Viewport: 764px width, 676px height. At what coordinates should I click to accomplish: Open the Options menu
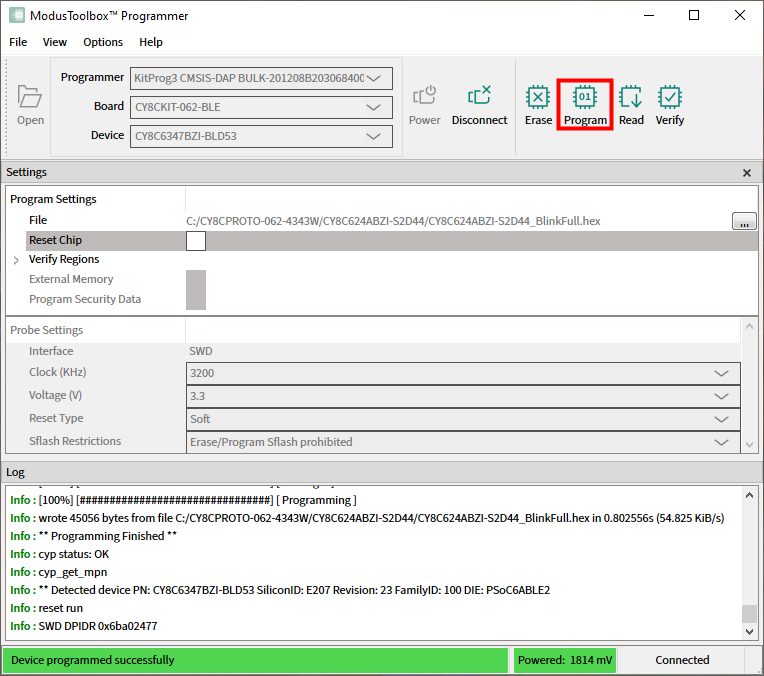click(x=103, y=42)
